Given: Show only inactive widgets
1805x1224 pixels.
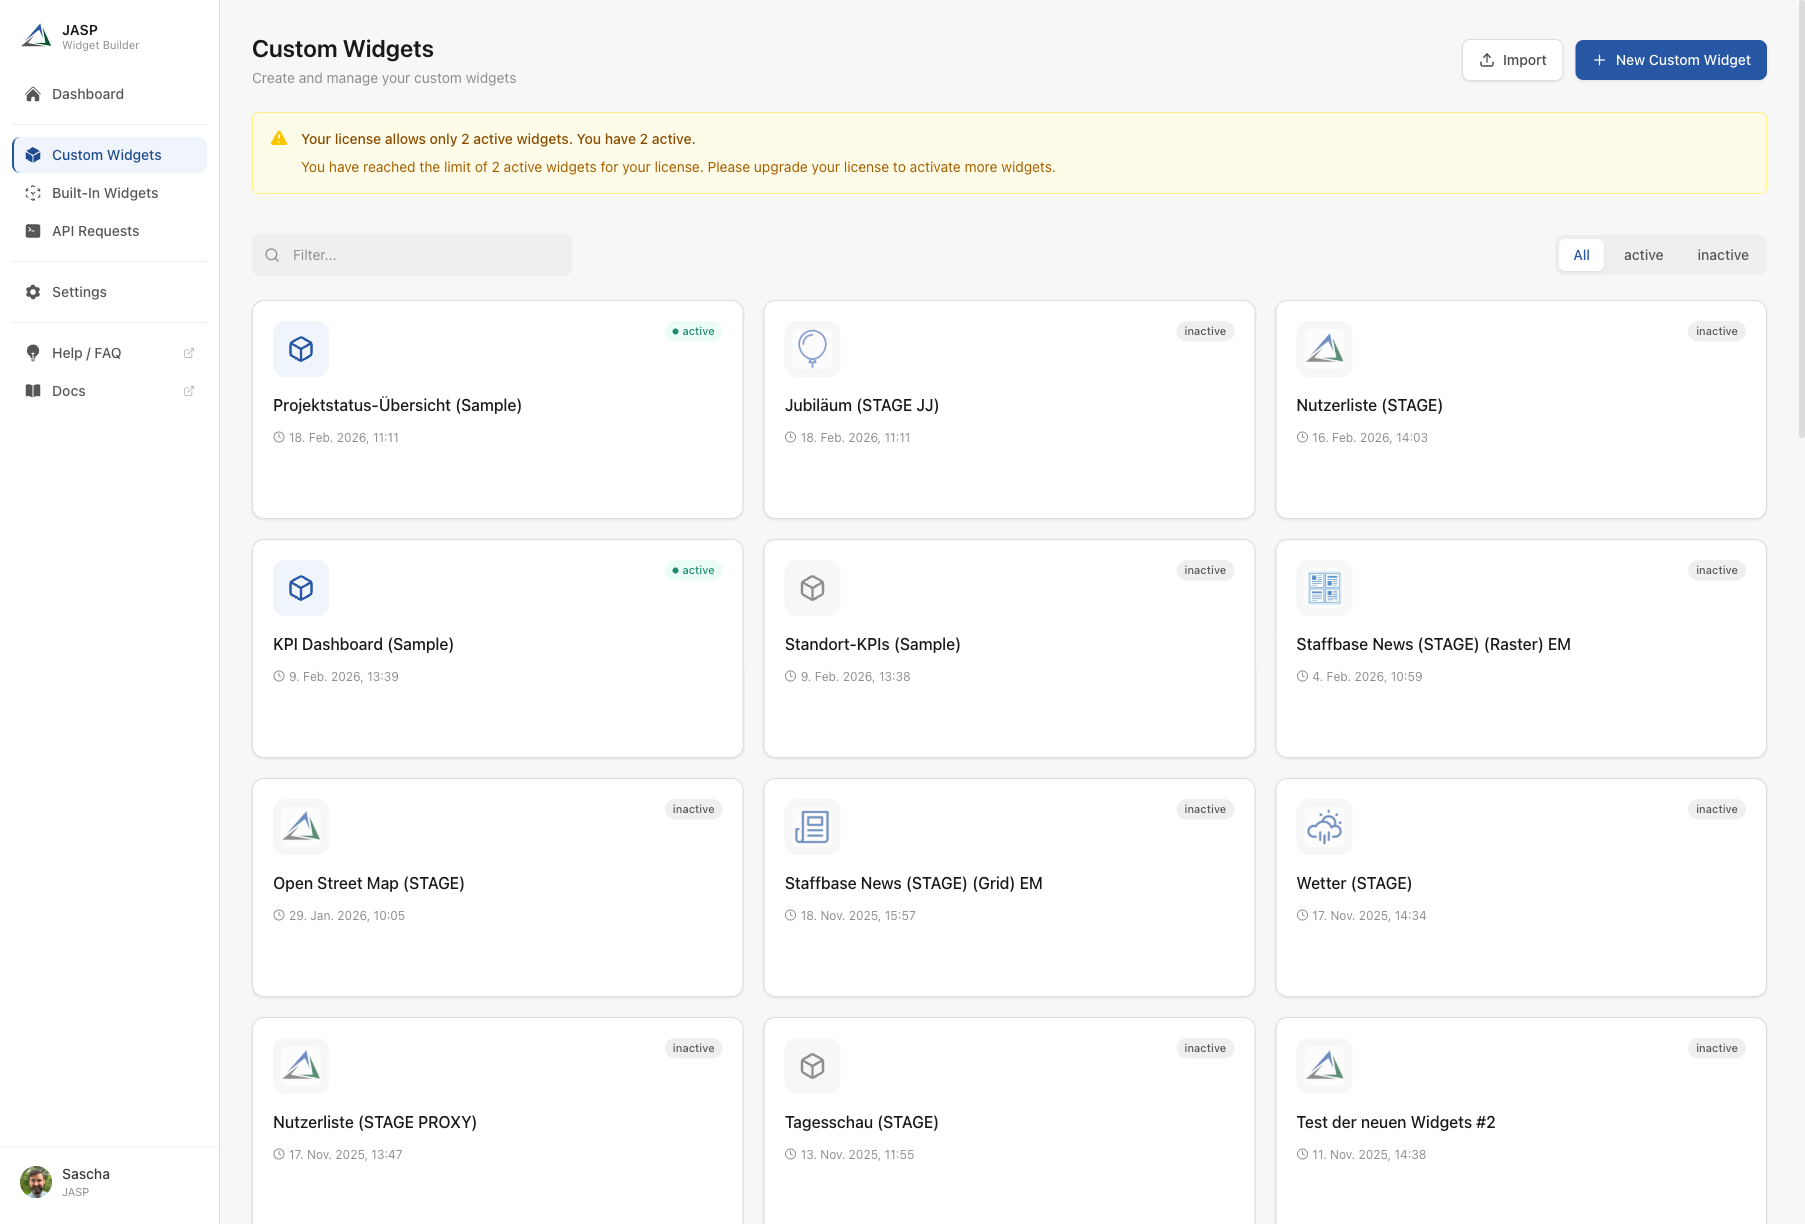Looking at the screenshot, I should [x=1722, y=254].
